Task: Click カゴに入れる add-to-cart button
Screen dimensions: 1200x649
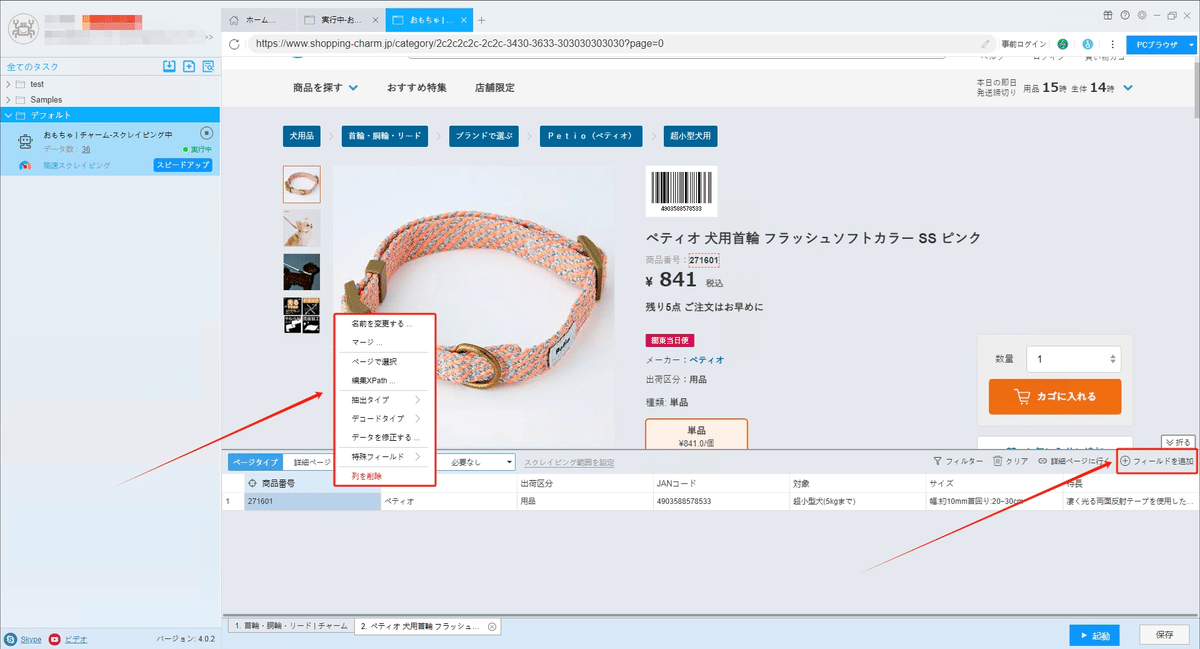Action: tap(1054, 396)
